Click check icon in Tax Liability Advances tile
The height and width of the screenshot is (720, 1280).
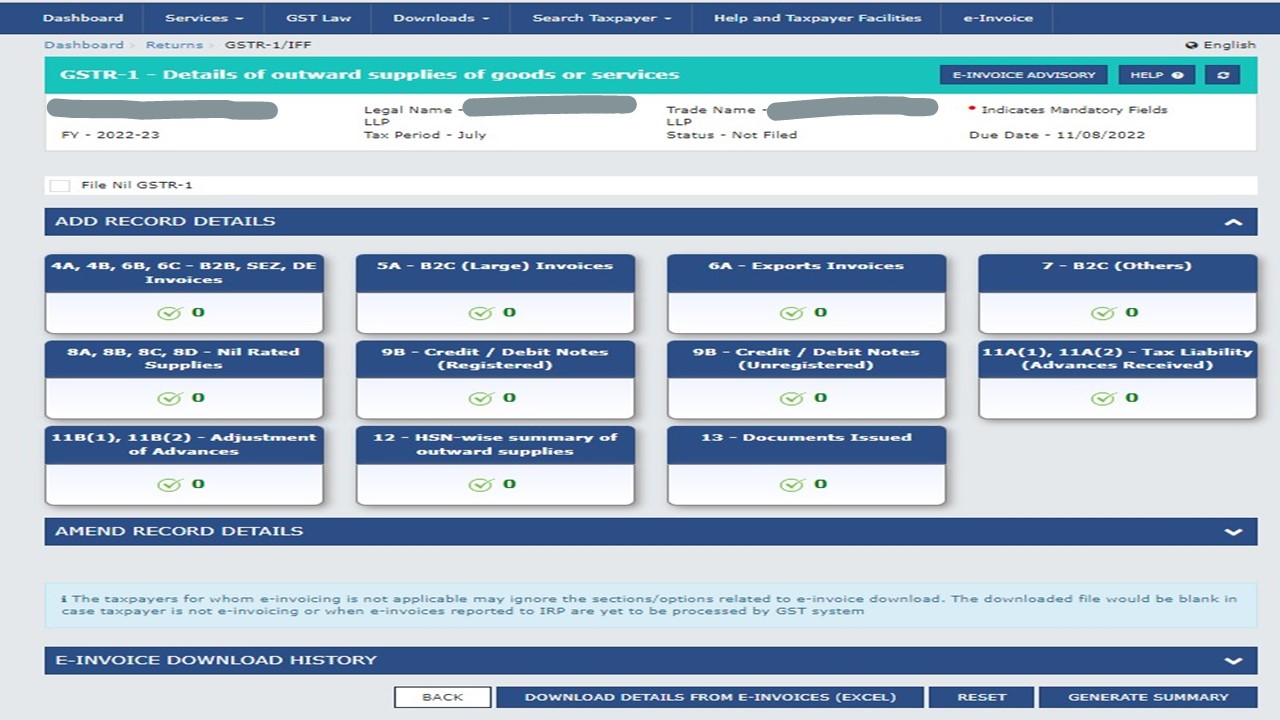click(1102, 398)
